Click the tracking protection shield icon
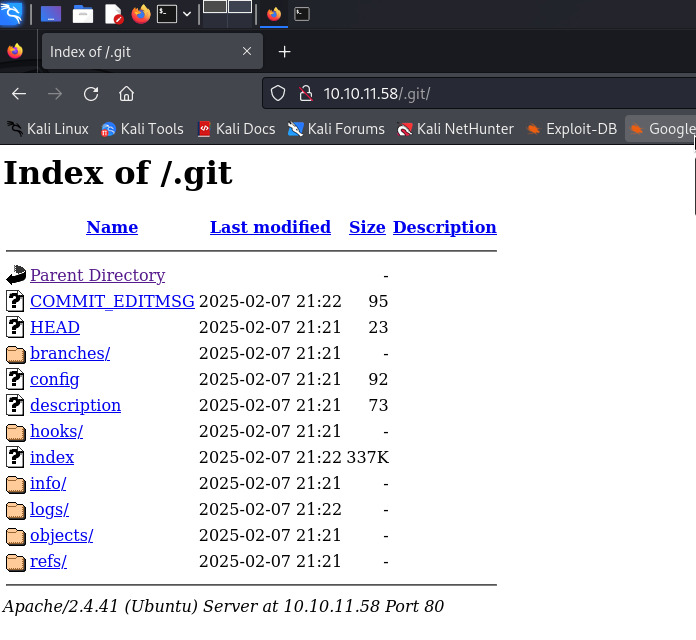Screen dimensions: 696x640 280,94
